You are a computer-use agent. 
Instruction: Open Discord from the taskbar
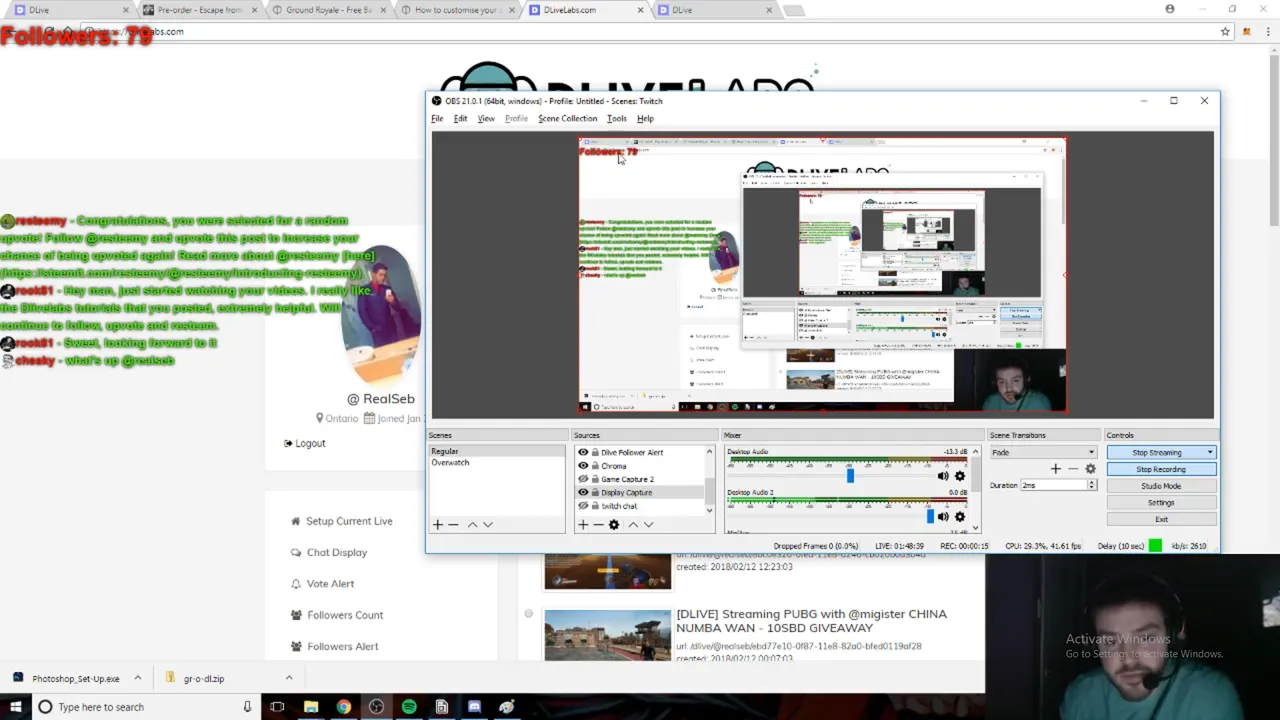(474, 707)
